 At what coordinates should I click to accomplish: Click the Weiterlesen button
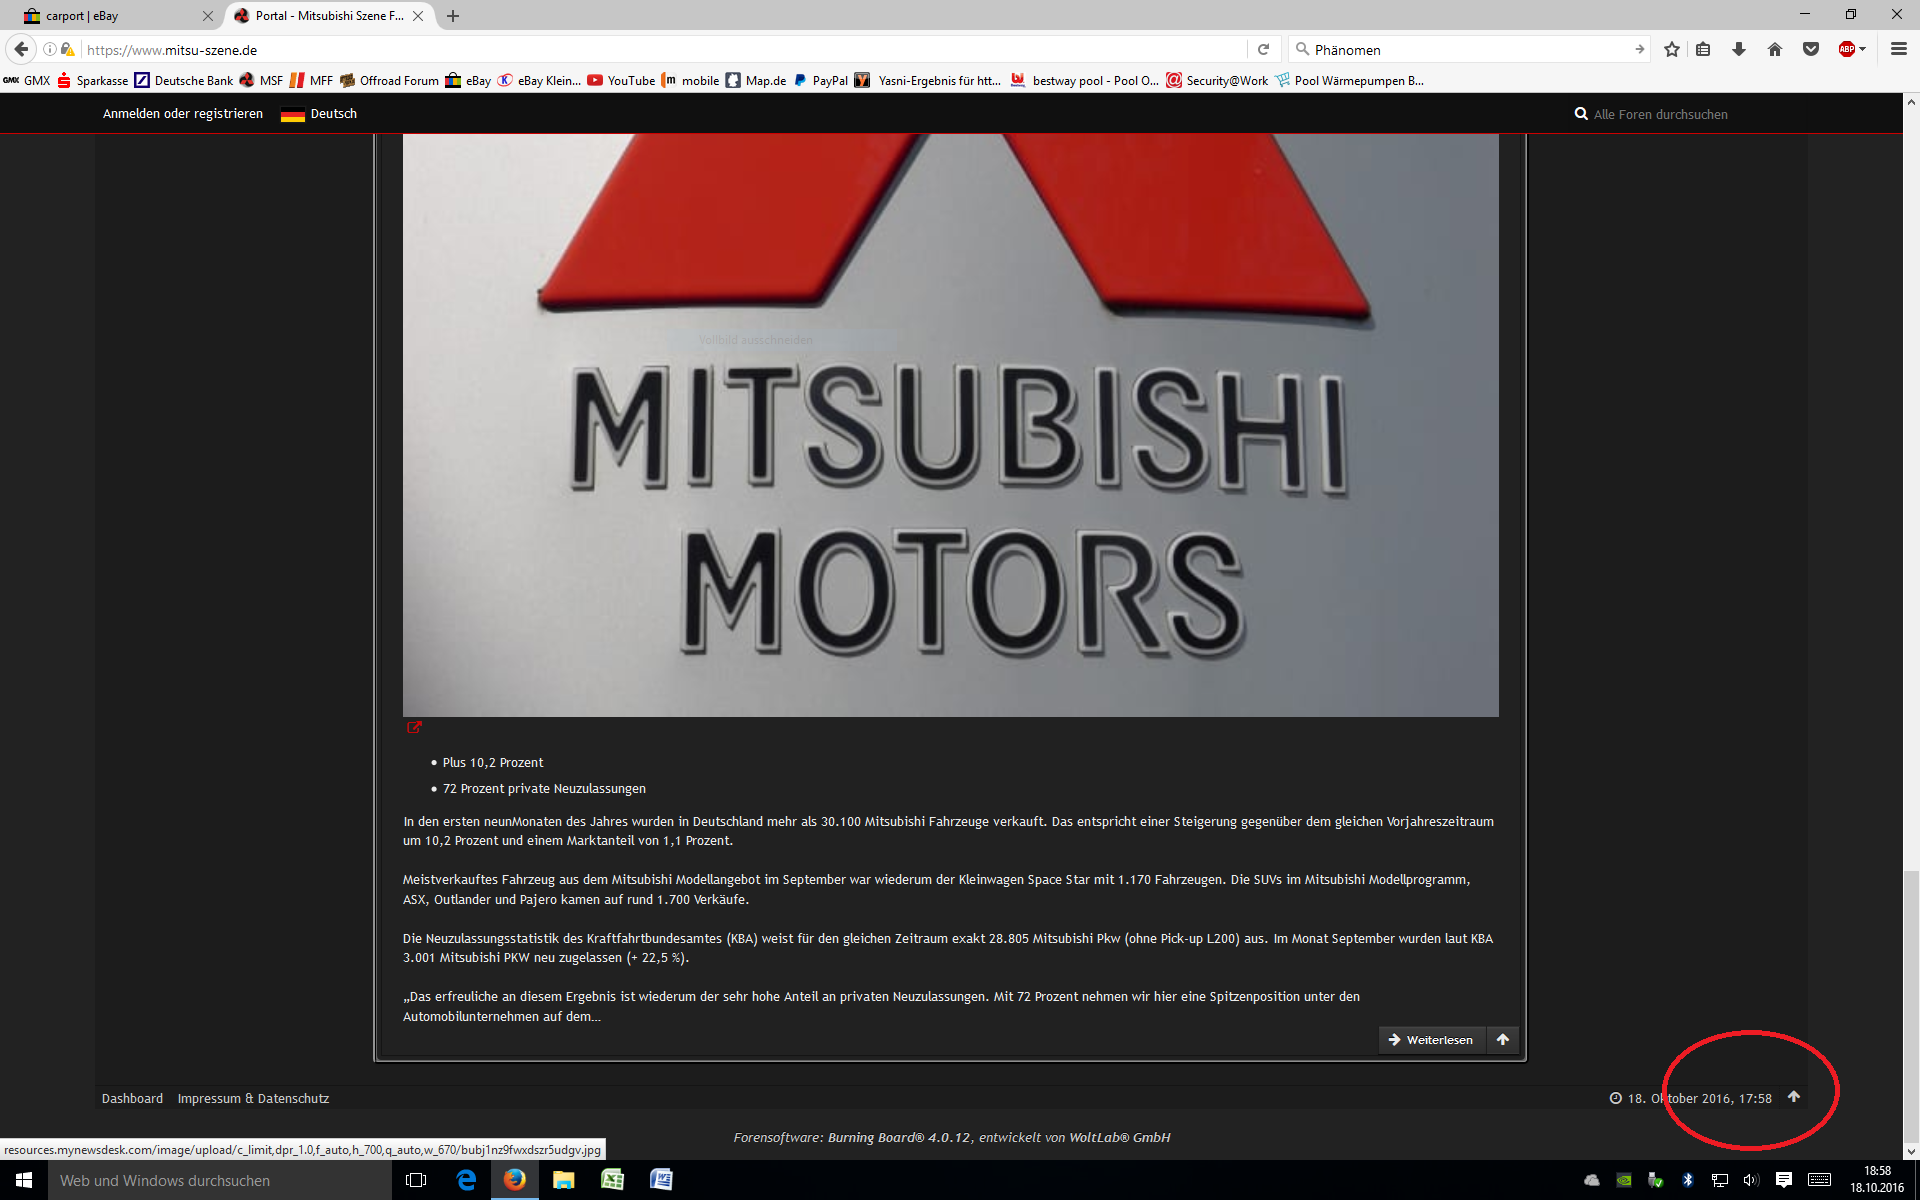click(1431, 1040)
